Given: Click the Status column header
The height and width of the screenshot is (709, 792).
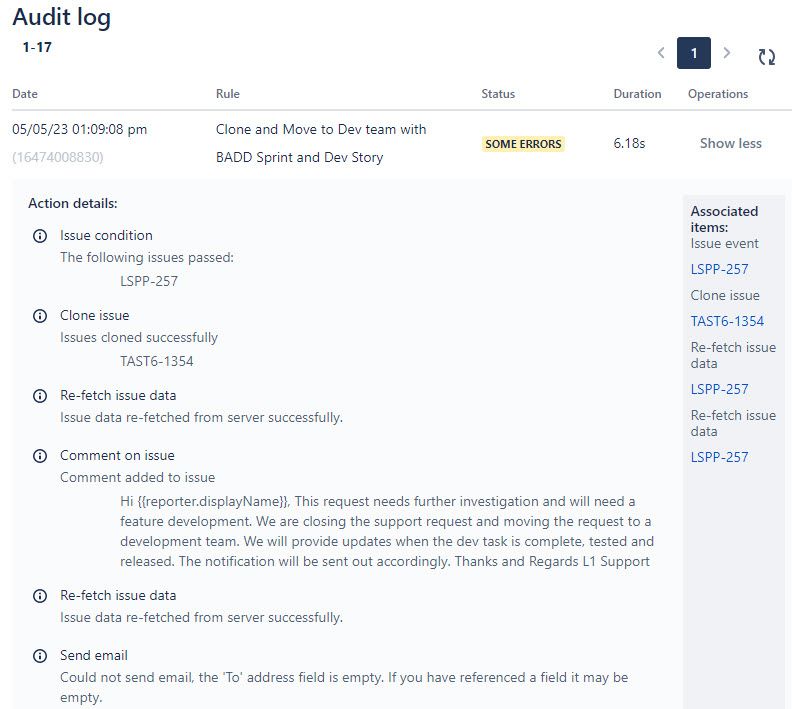Looking at the screenshot, I should pos(498,94).
